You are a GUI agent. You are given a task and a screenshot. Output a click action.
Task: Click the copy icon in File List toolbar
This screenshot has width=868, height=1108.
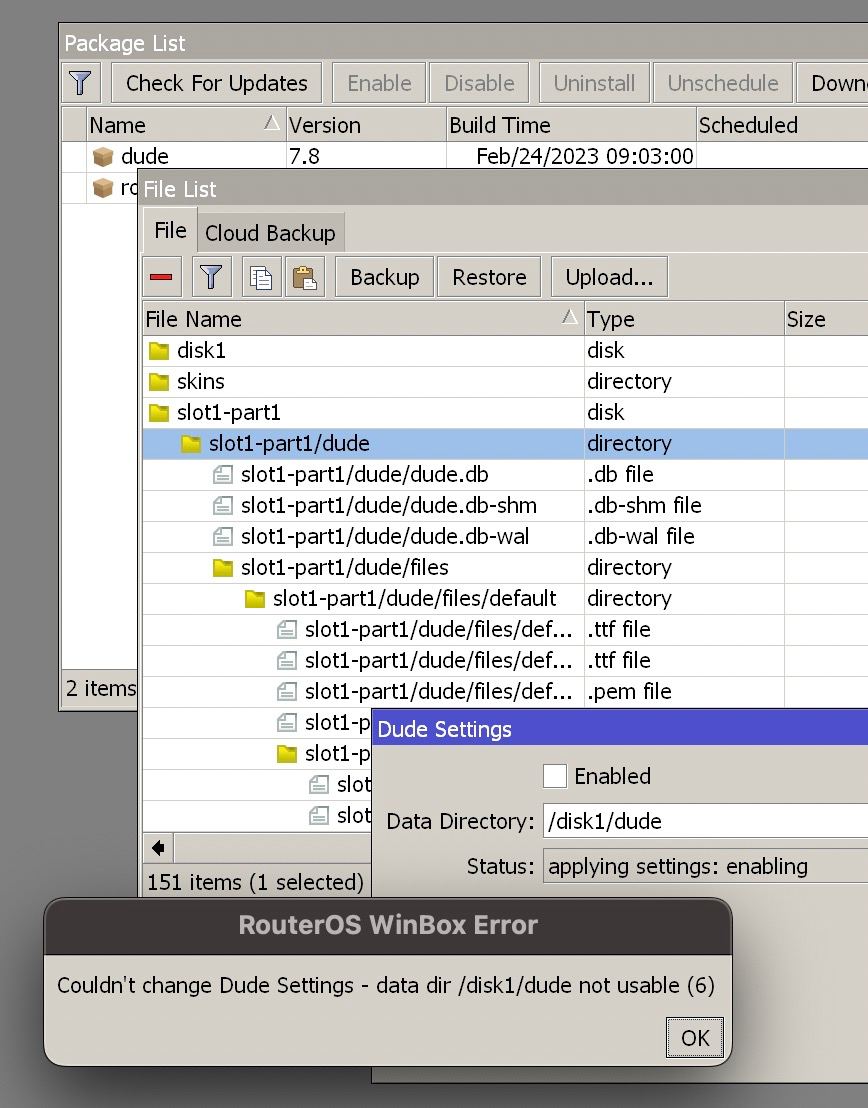click(x=261, y=277)
